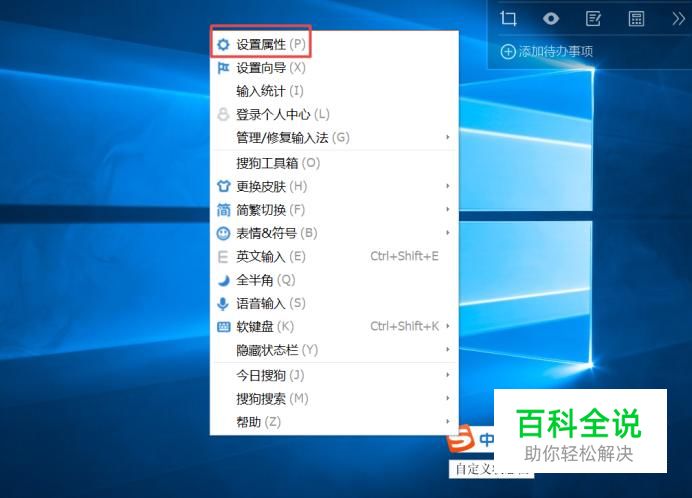Click 搜狗搜索 (M) label
The image size is (692, 498).
(272, 399)
